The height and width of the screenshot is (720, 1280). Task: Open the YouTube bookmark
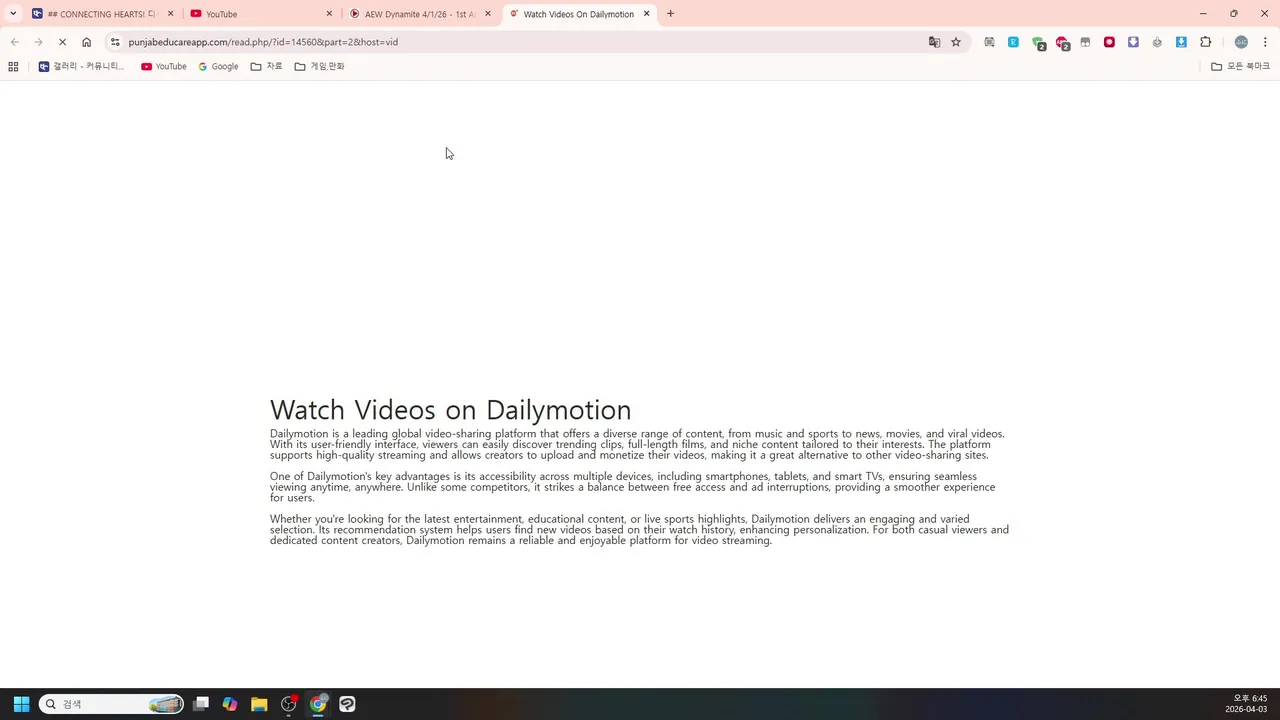pyautogui.click(x=164, y=66)
